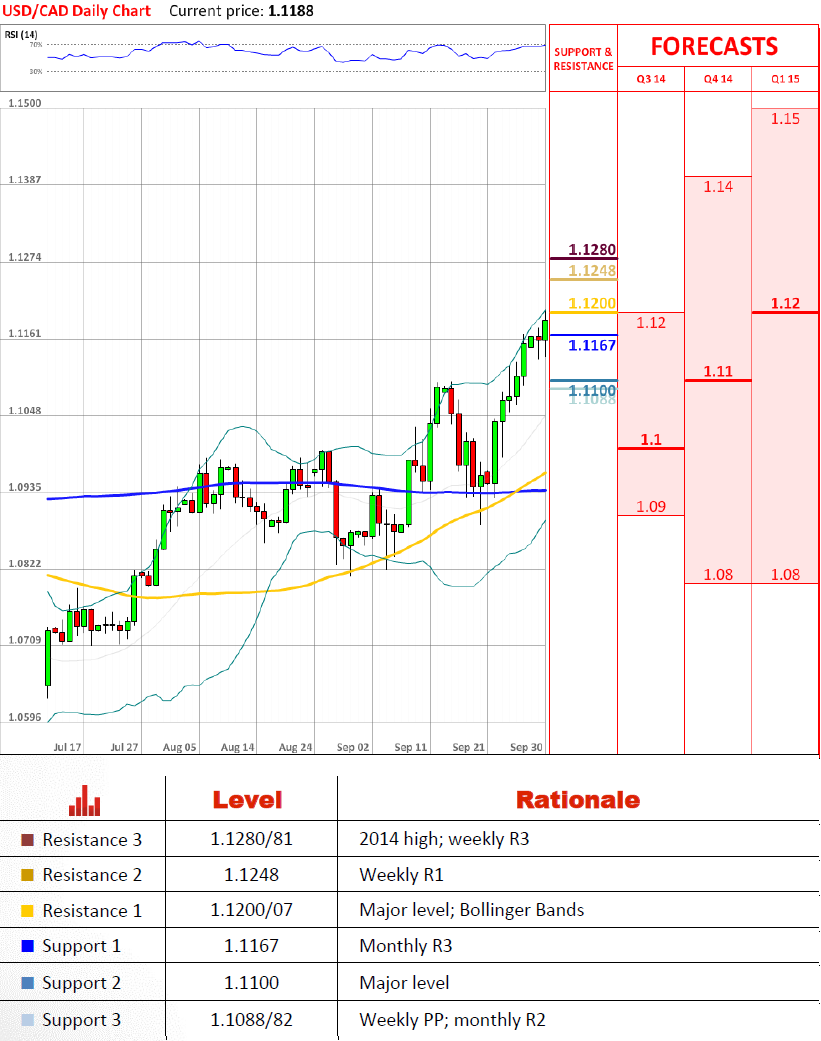Click the Q3 14 forecast high value 1.12
The width and height of the screenshot is (821, 1041).
click(x=650, y=323)
